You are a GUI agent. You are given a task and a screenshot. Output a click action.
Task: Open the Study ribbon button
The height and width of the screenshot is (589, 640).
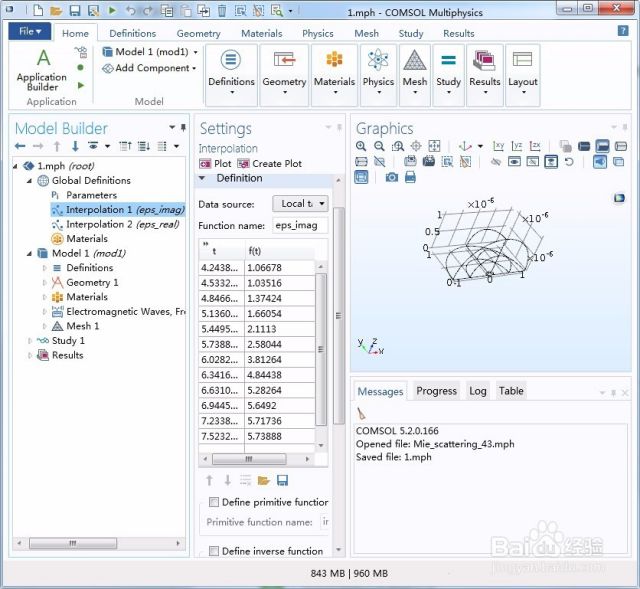click(x=448, y=75)
